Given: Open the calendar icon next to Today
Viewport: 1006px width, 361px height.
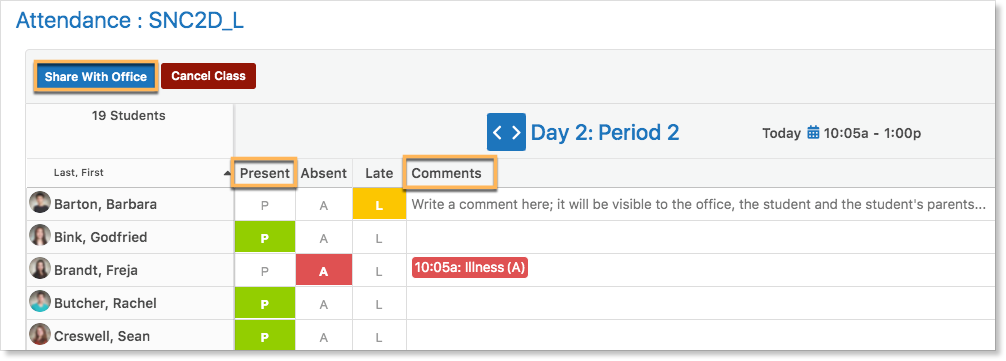Looking at the screenshot, I should coord(813,133).
